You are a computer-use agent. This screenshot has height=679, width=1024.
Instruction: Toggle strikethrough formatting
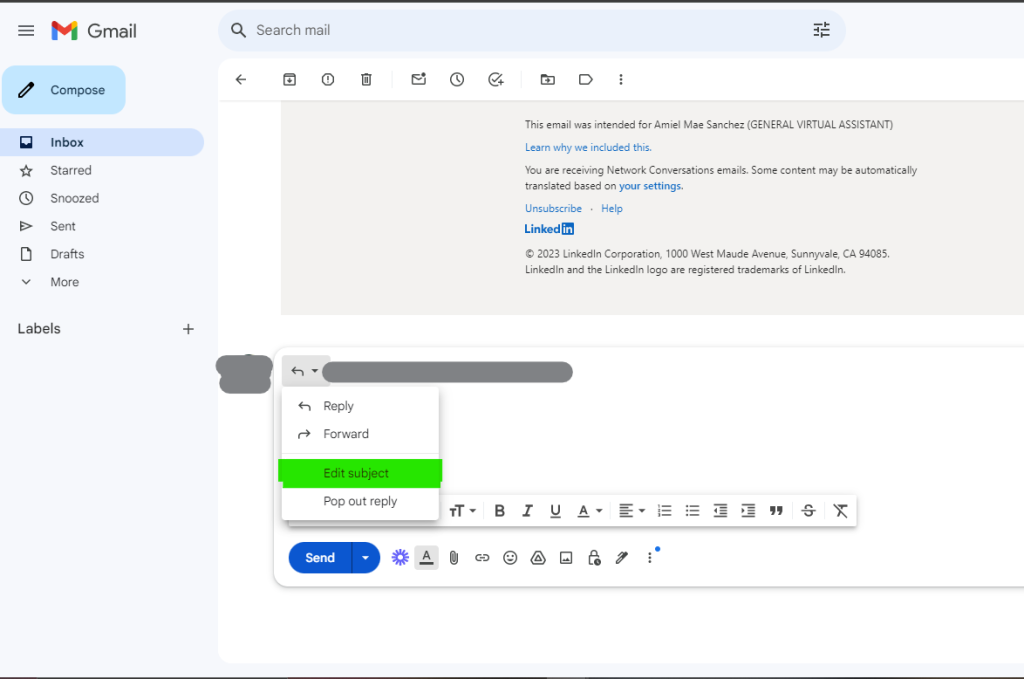tap(808, 511)
